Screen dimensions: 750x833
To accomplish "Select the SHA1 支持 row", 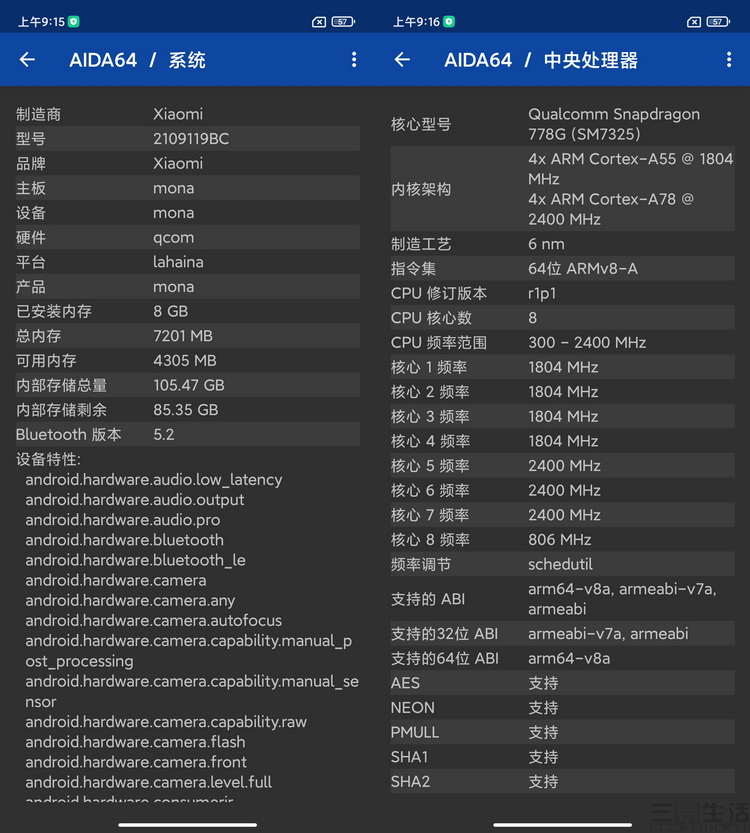I will tap(562, 757).
